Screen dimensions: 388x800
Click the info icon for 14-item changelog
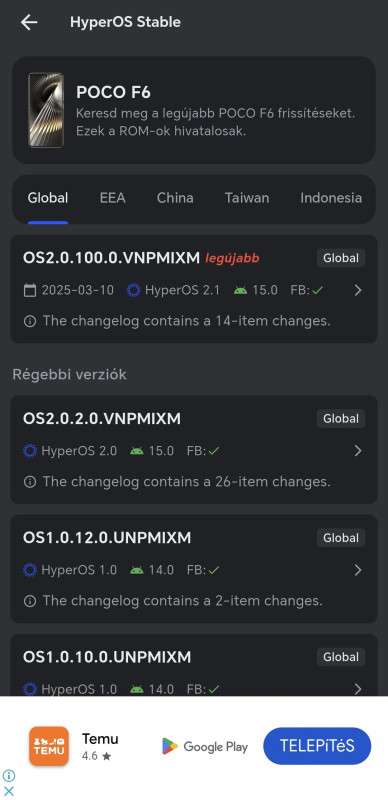[x=30, y=321]
